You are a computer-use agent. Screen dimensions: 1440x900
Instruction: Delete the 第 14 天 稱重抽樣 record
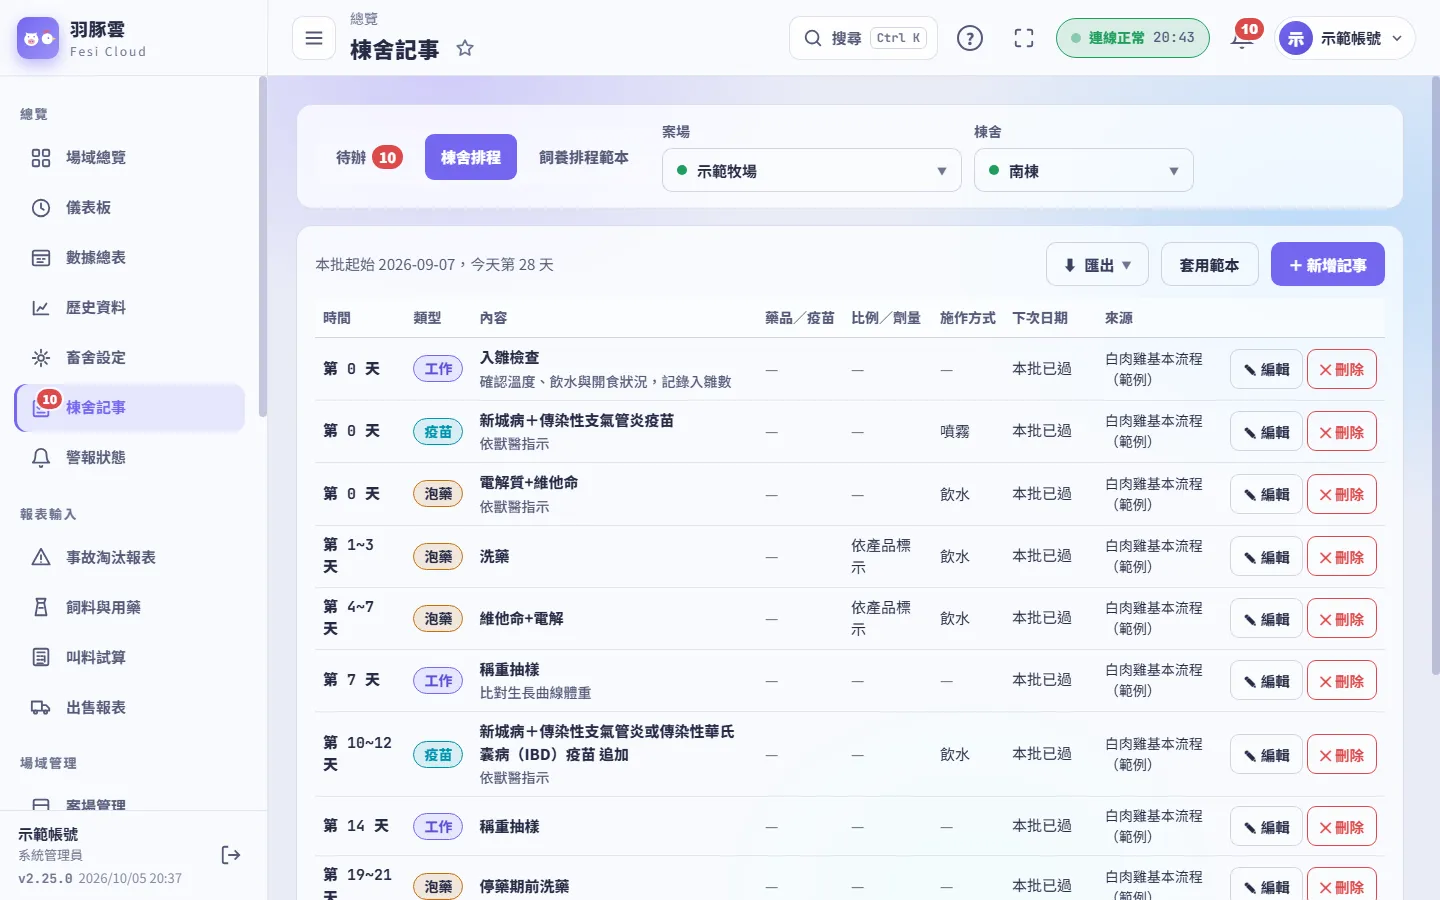click(1342, 827)
